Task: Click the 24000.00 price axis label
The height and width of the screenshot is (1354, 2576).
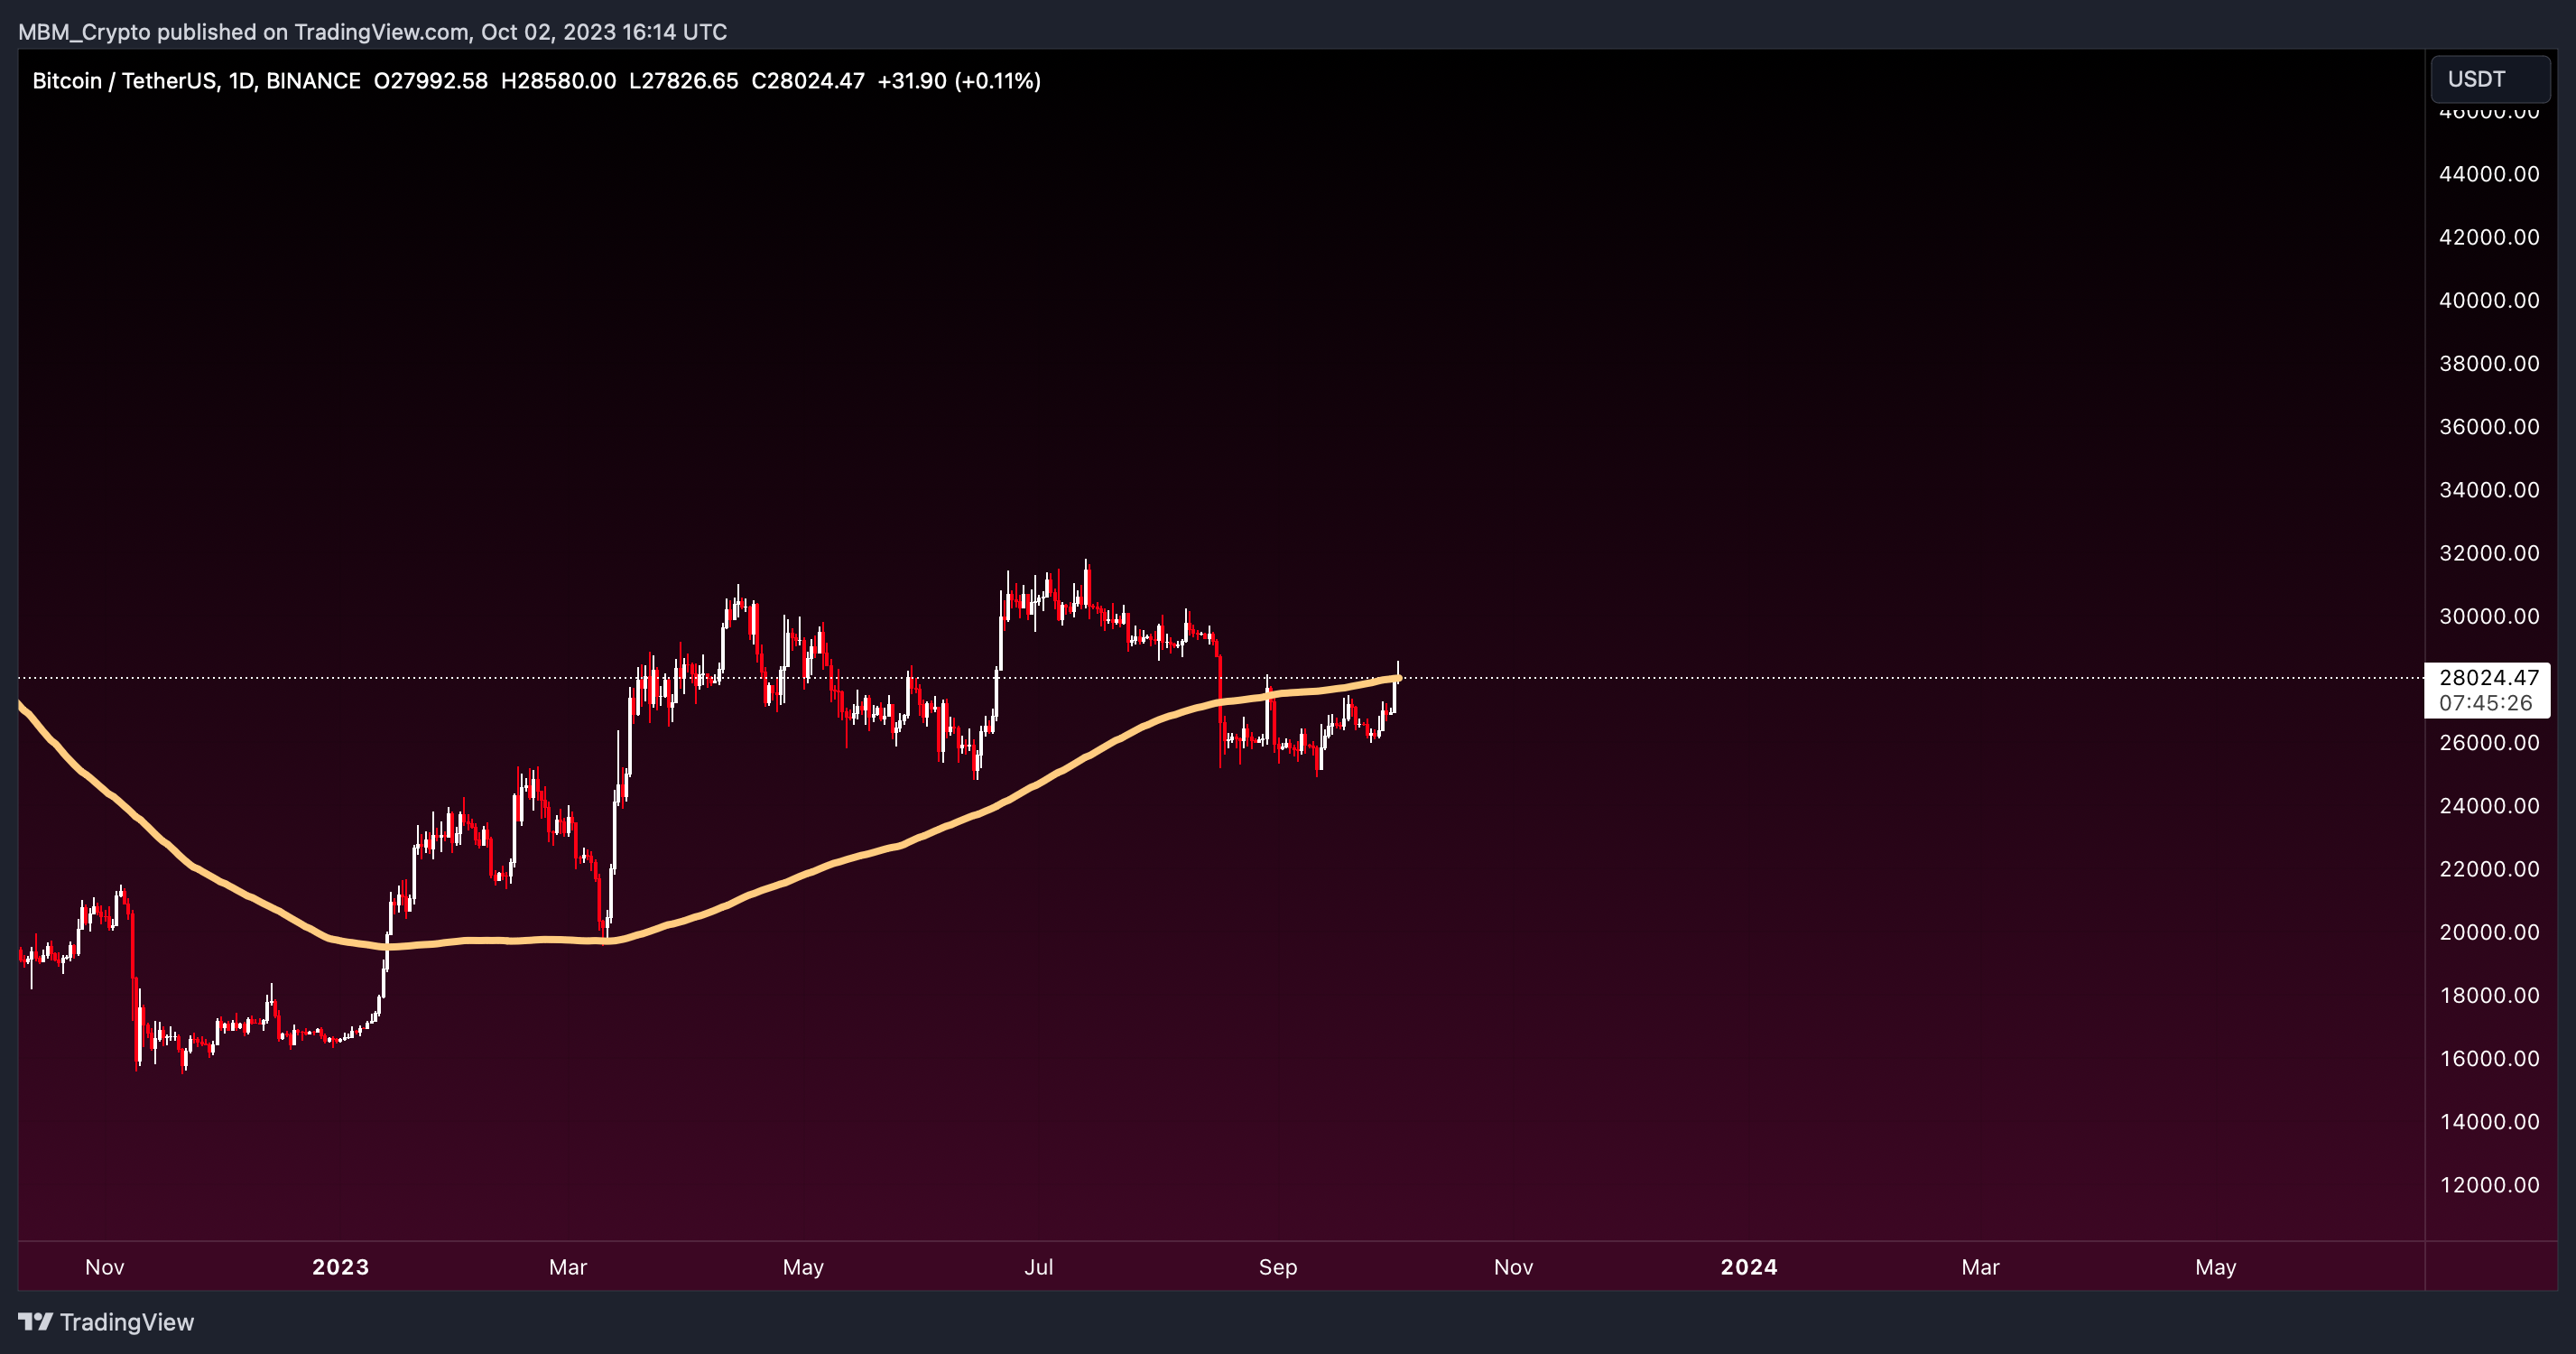Action: pyautogui.click(x=2489, y=806)
